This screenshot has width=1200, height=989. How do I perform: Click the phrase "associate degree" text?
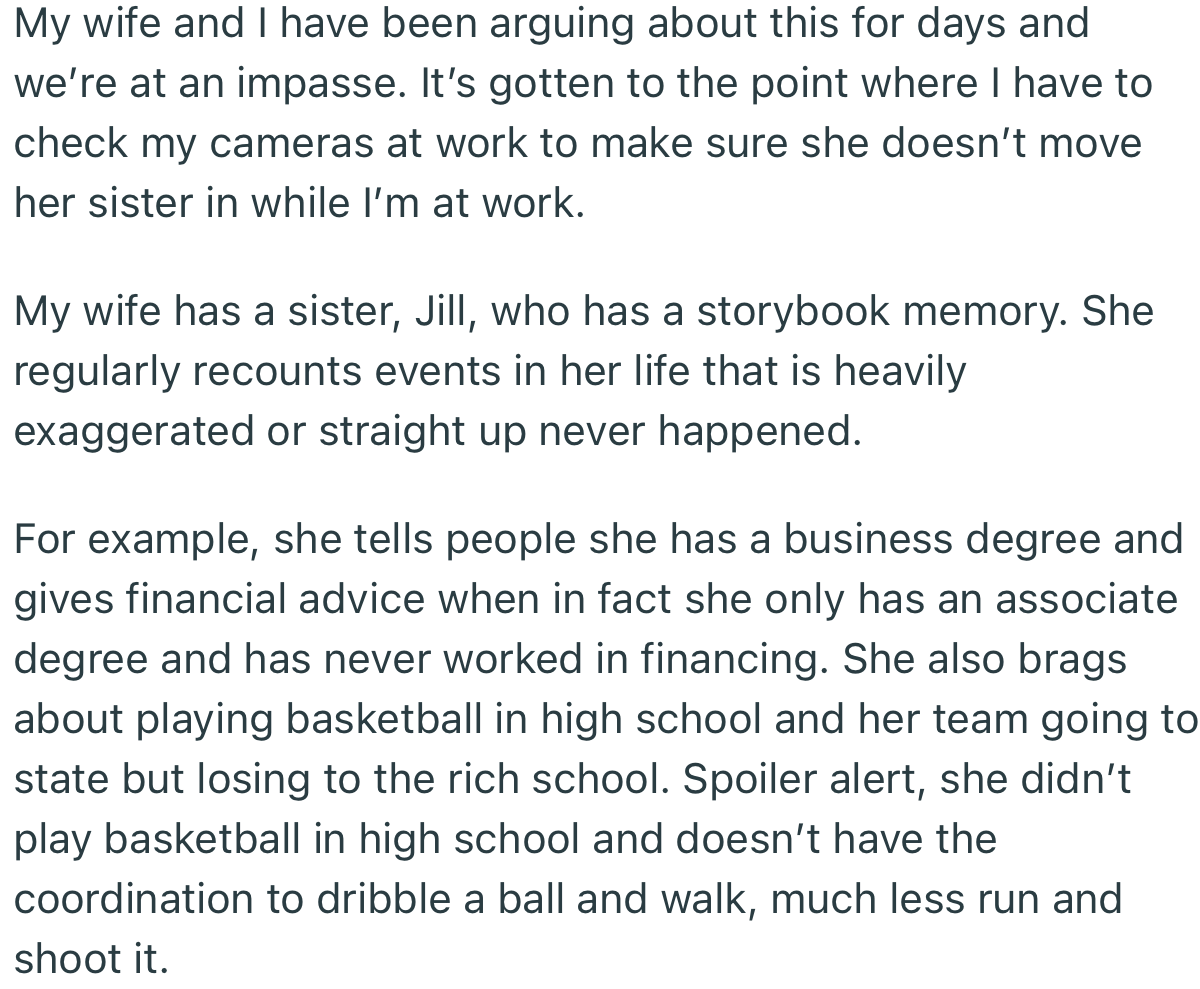pyautogui.click(x=1085, y=599)
